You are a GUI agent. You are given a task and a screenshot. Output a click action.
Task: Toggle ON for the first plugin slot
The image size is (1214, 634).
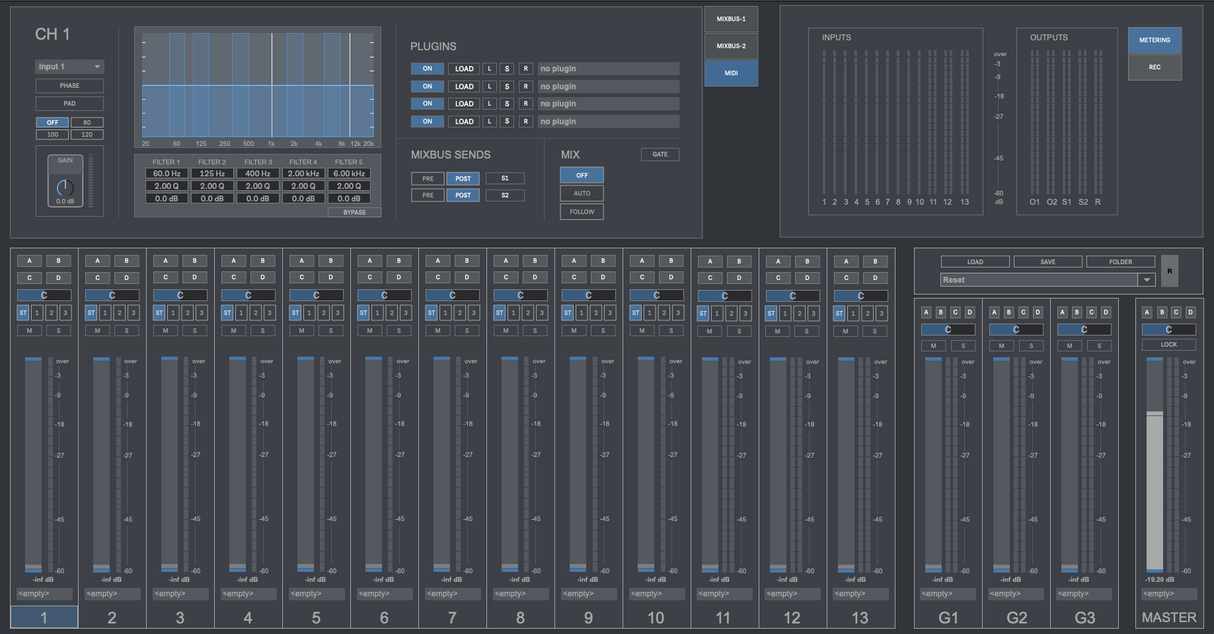click(426, 69)
